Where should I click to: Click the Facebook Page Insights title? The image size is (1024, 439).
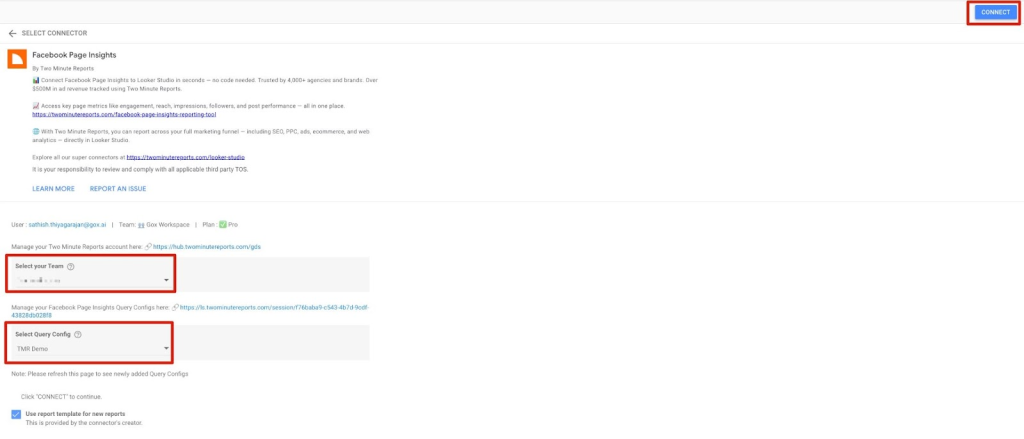74,56
